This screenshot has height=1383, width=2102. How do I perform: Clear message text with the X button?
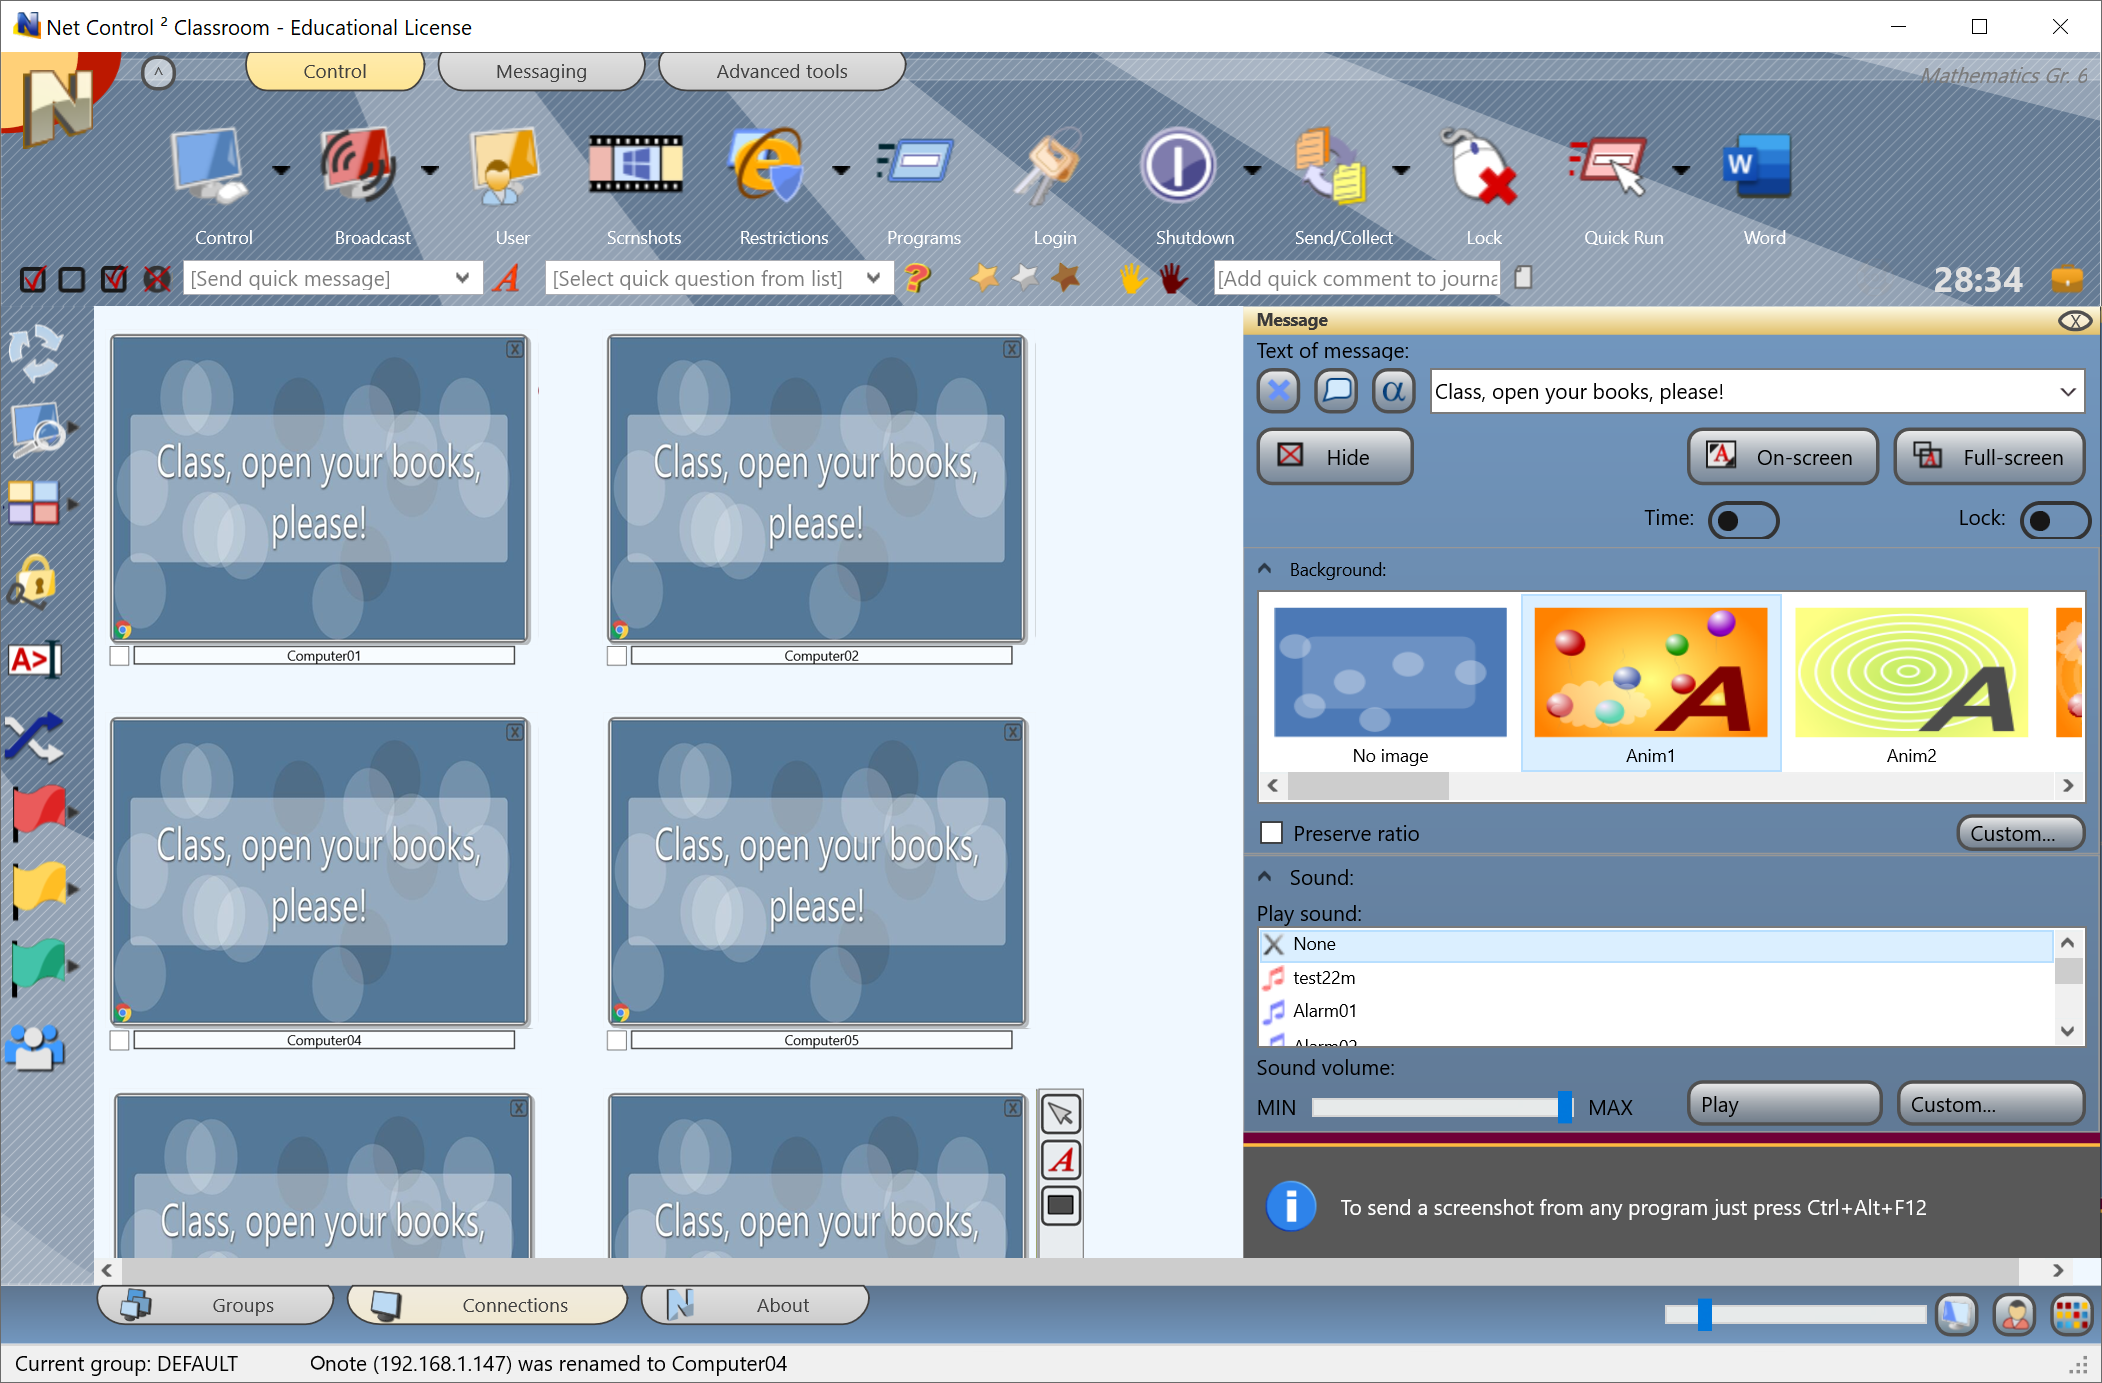pyautogui.click(x=1279, y=391)
